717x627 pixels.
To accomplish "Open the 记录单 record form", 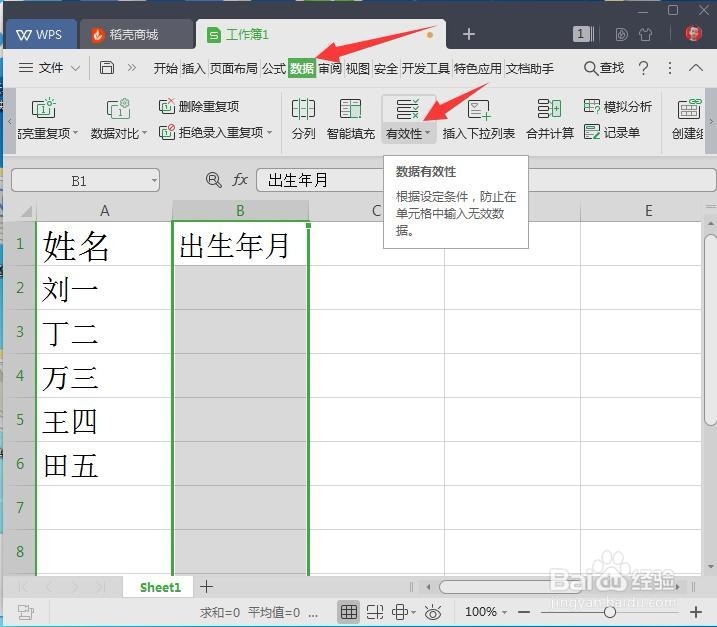I will pyautogui.click(x=611, y=133).
